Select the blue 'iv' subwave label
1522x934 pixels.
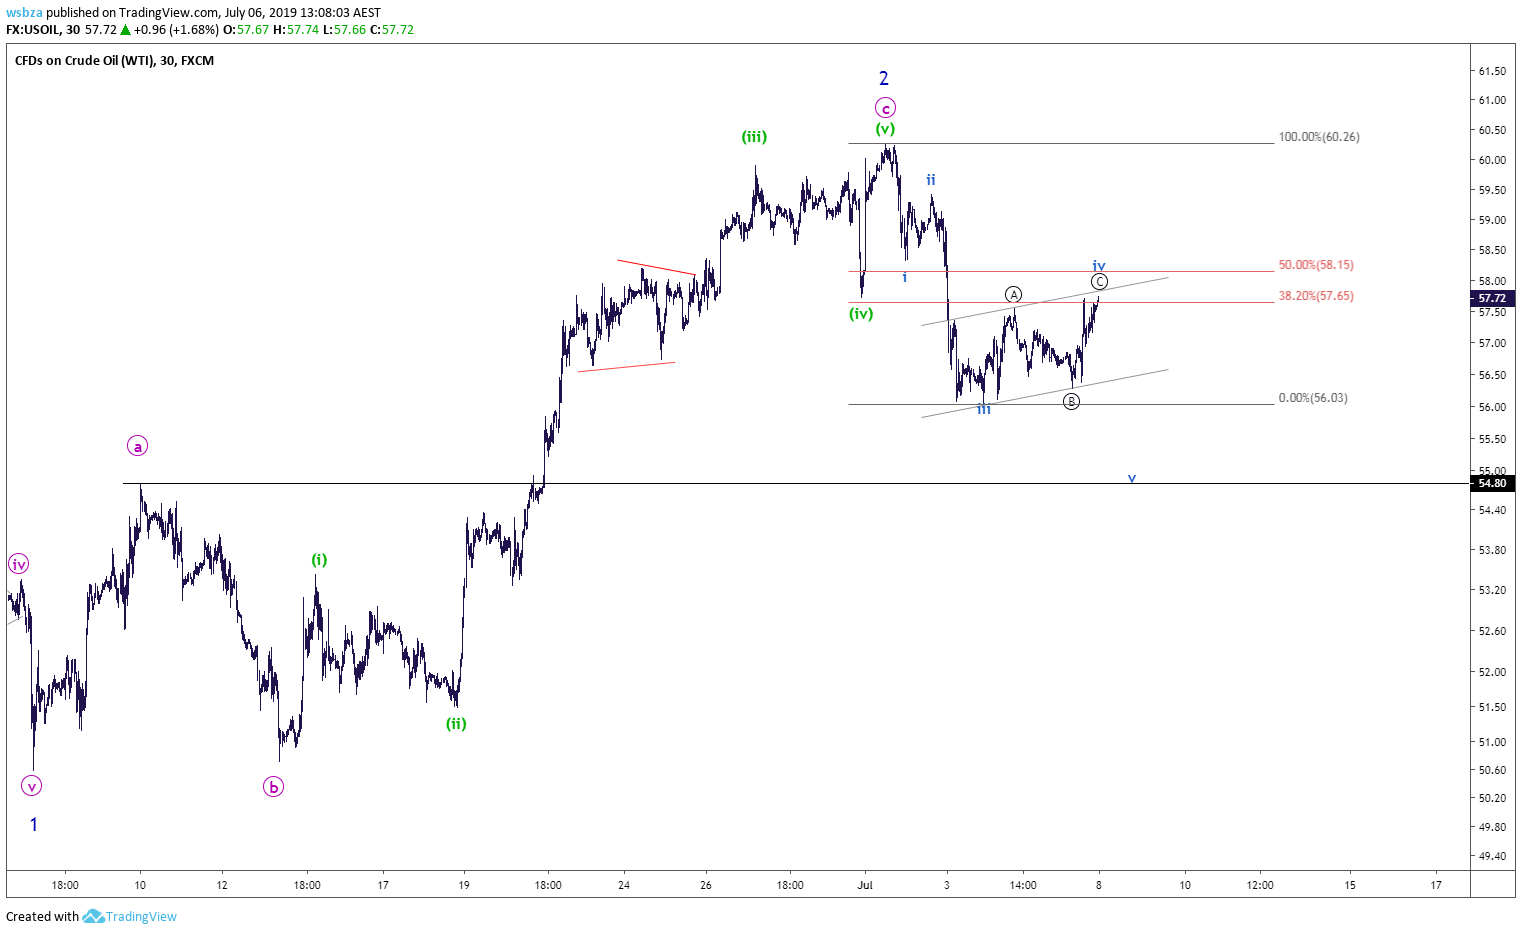click(1099, 266)
